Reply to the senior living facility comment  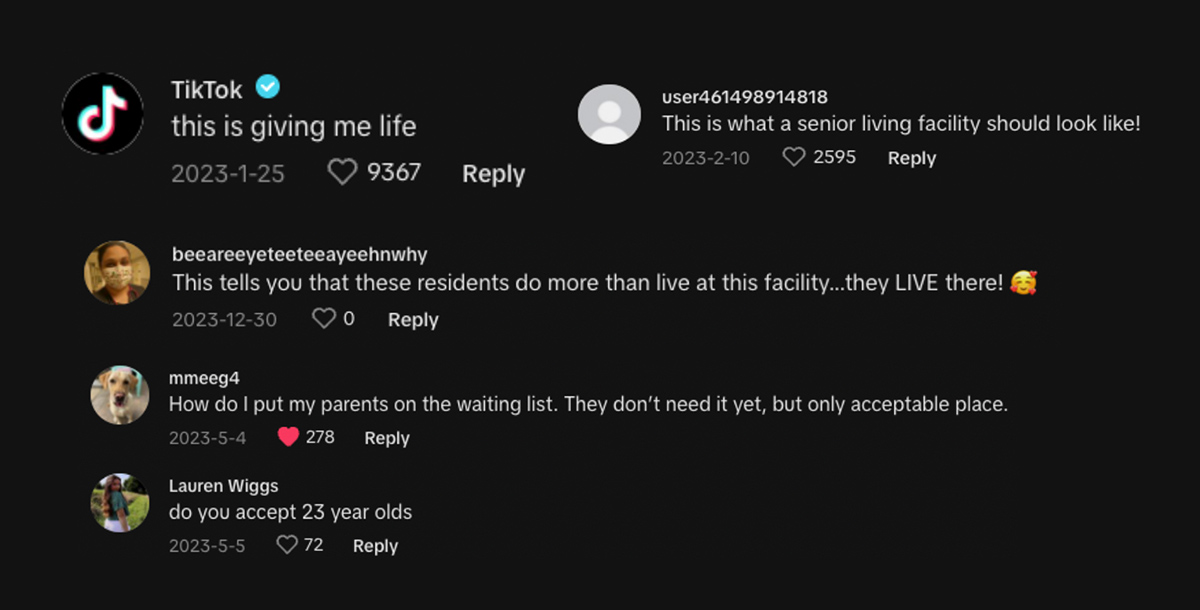click(911, 158)
